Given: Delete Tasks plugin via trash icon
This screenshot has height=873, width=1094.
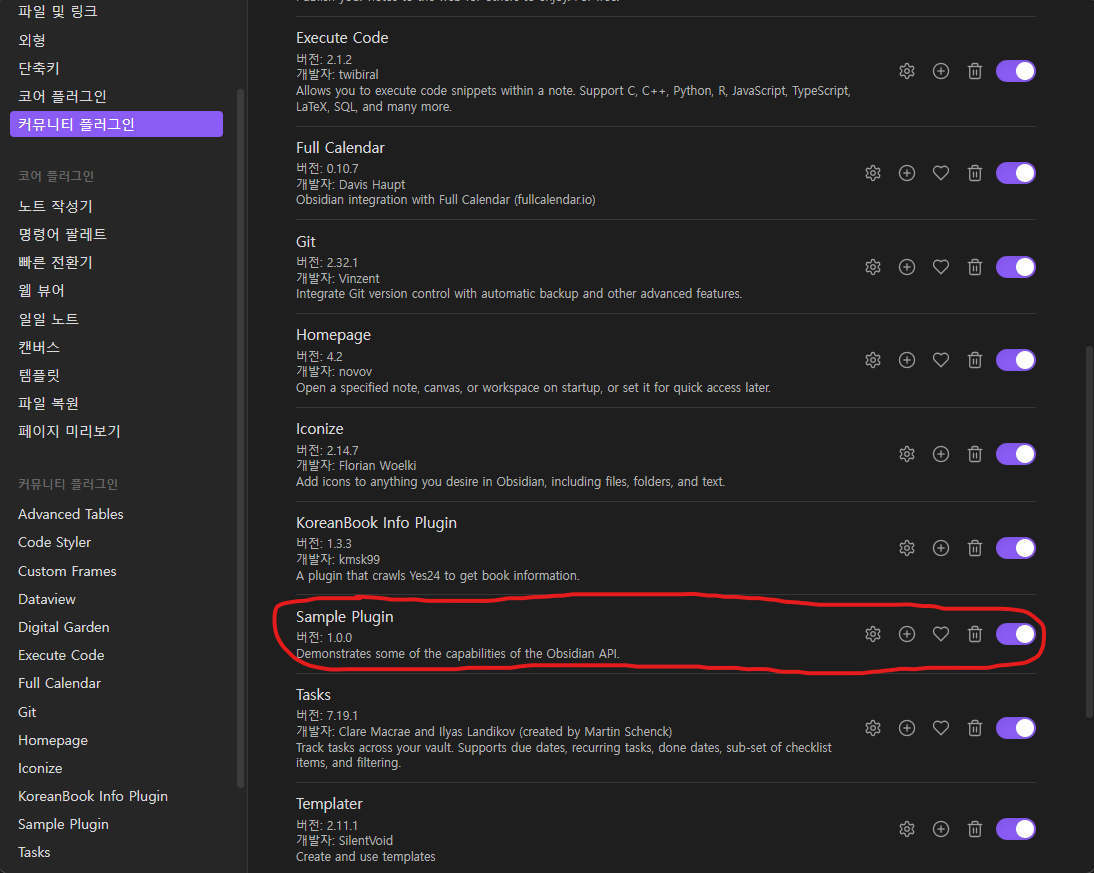Looking at the screenshot, I should tap(975, 728).
